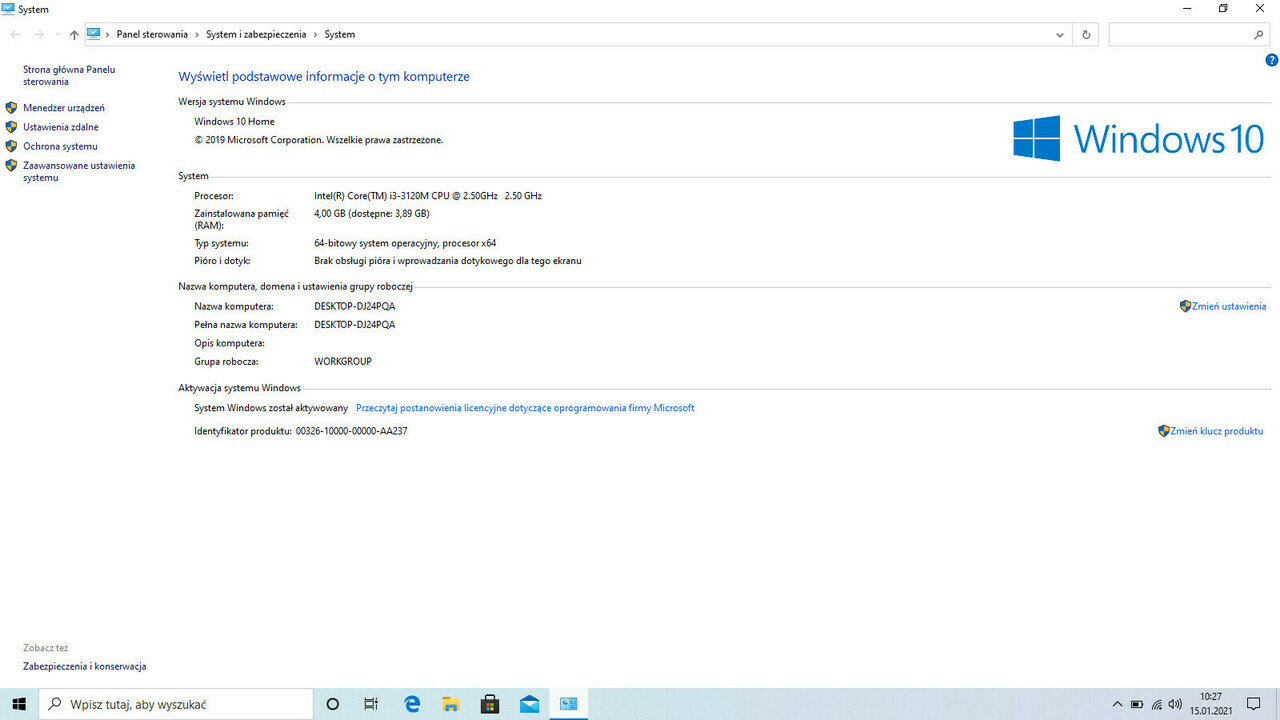Expand the chevron after Panel sterowania
The height and width of the screenshot is (720, 1280).
point(197,34)
